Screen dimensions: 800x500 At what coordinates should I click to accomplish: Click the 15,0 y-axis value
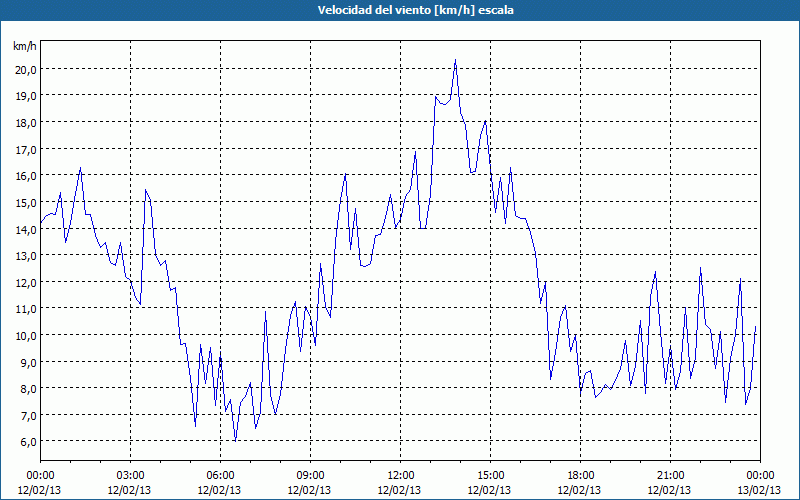[26, 203]
